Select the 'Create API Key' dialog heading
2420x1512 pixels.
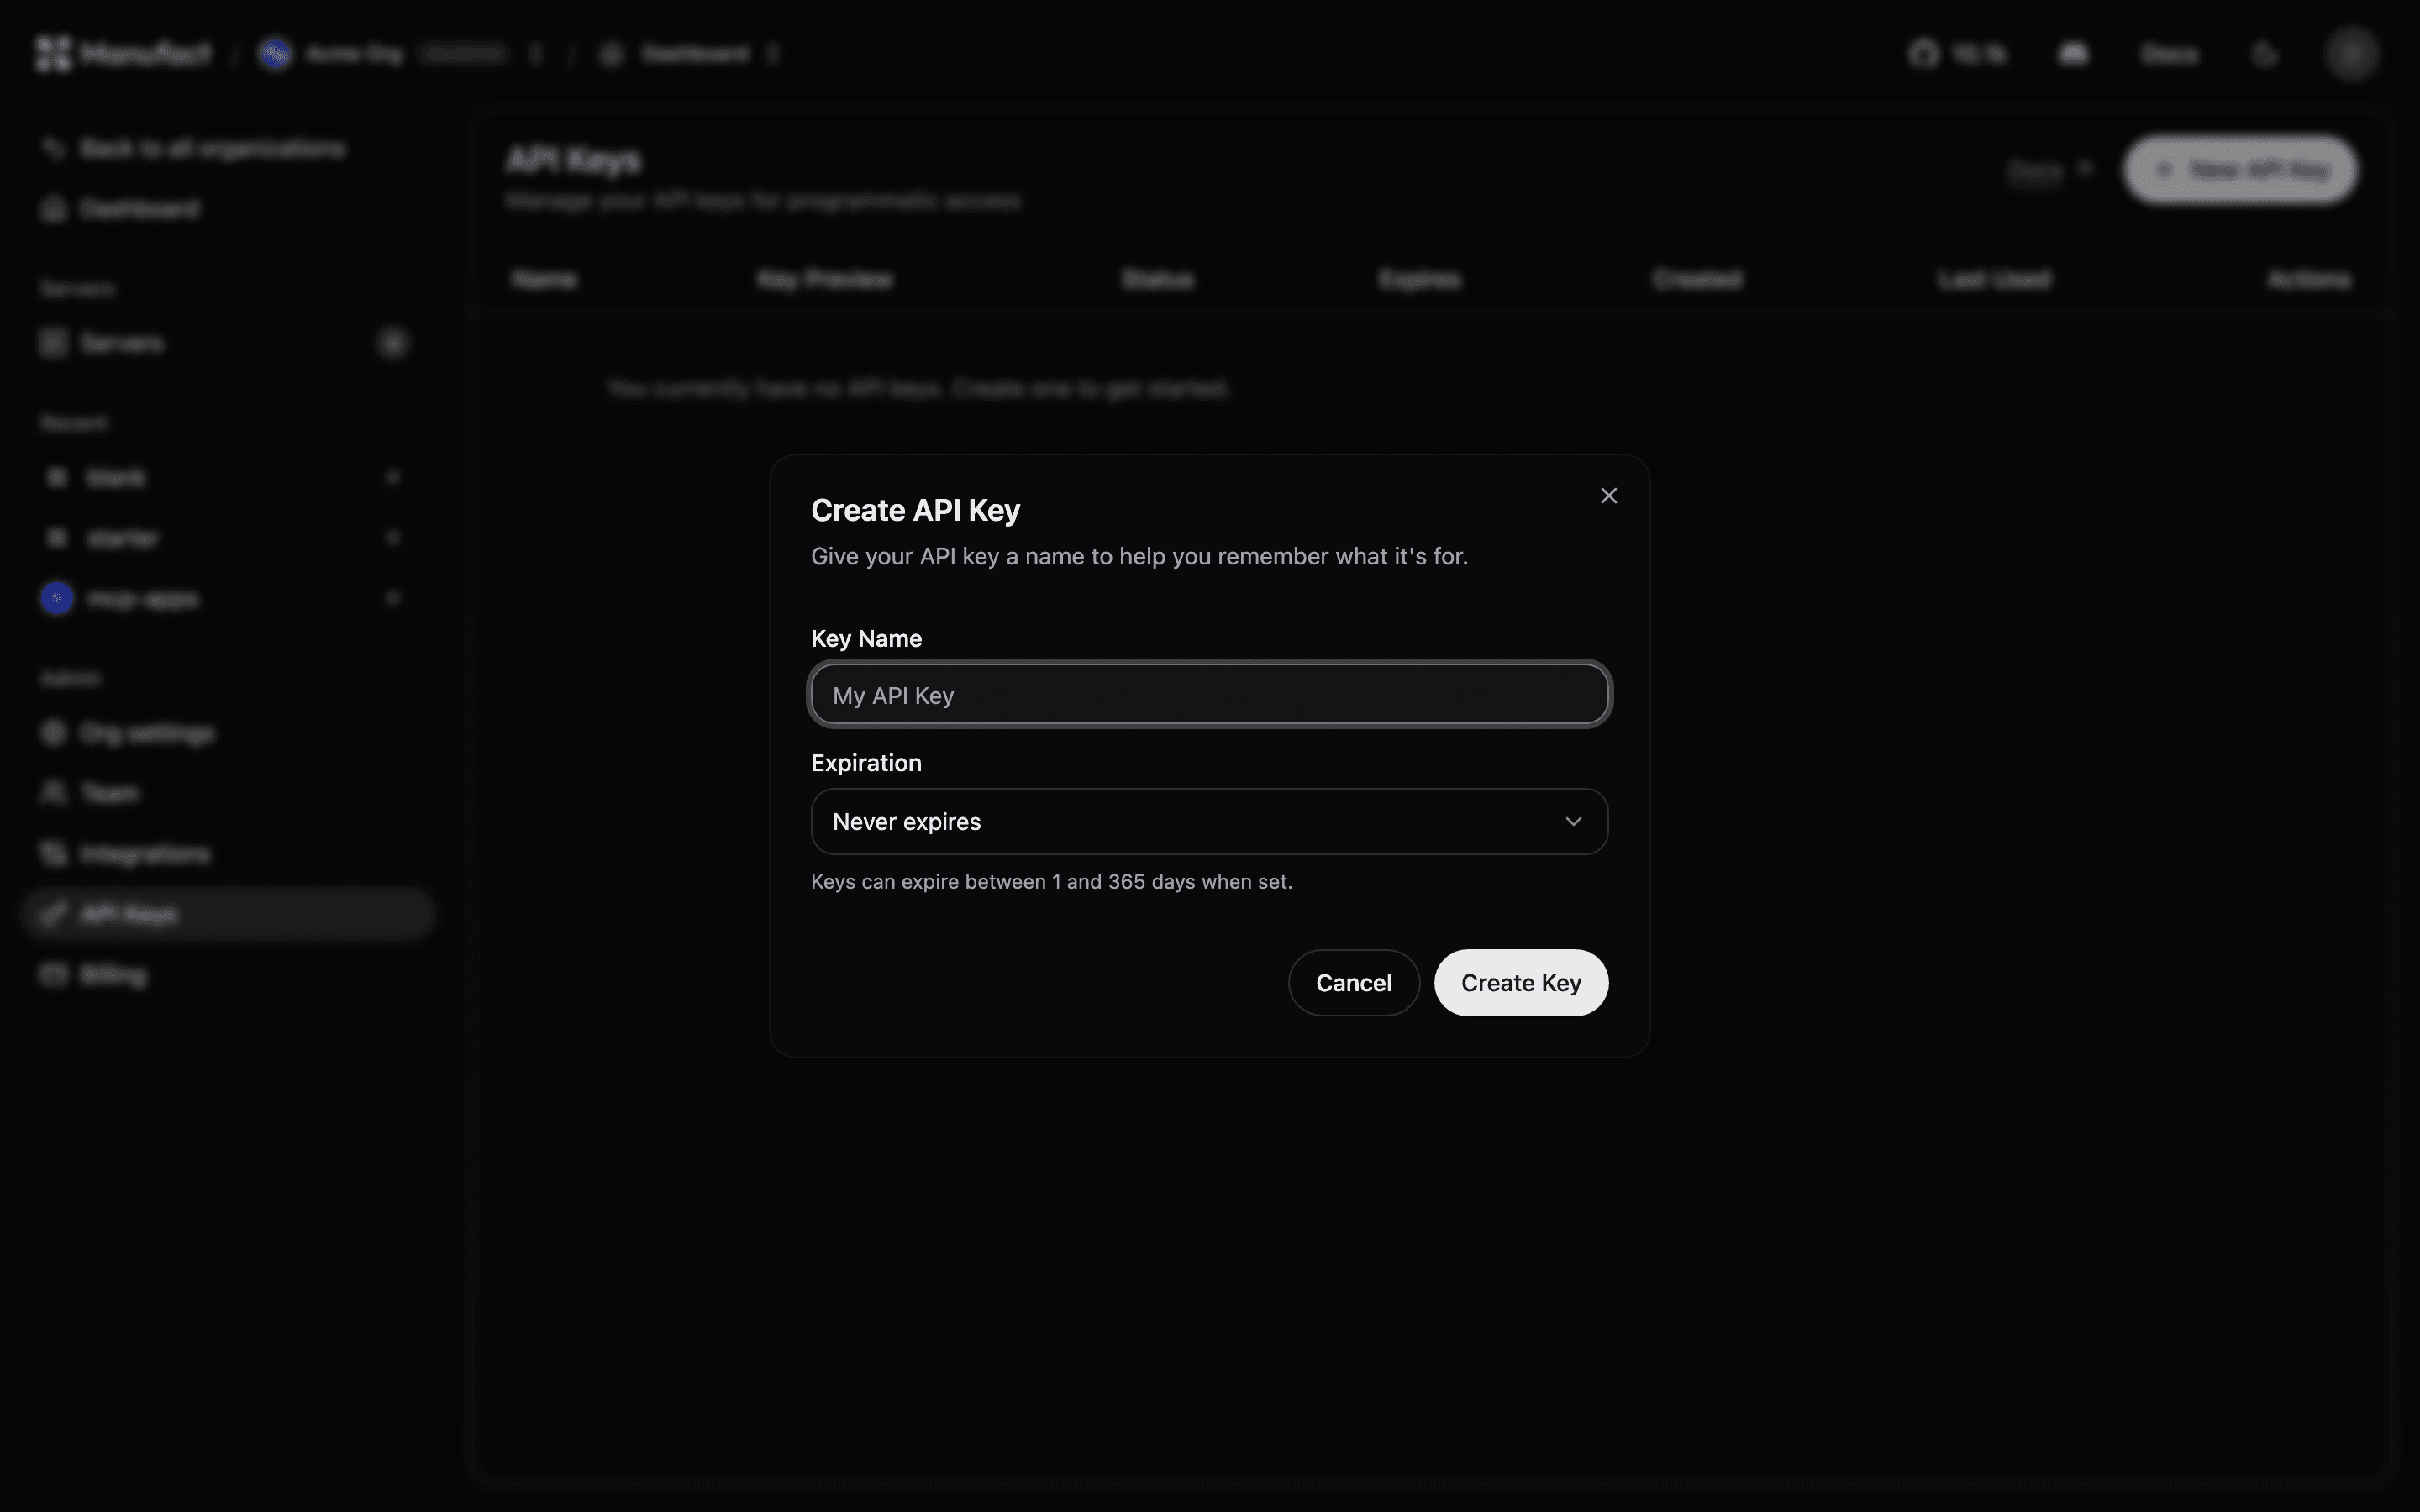click(x=915, y=510)
